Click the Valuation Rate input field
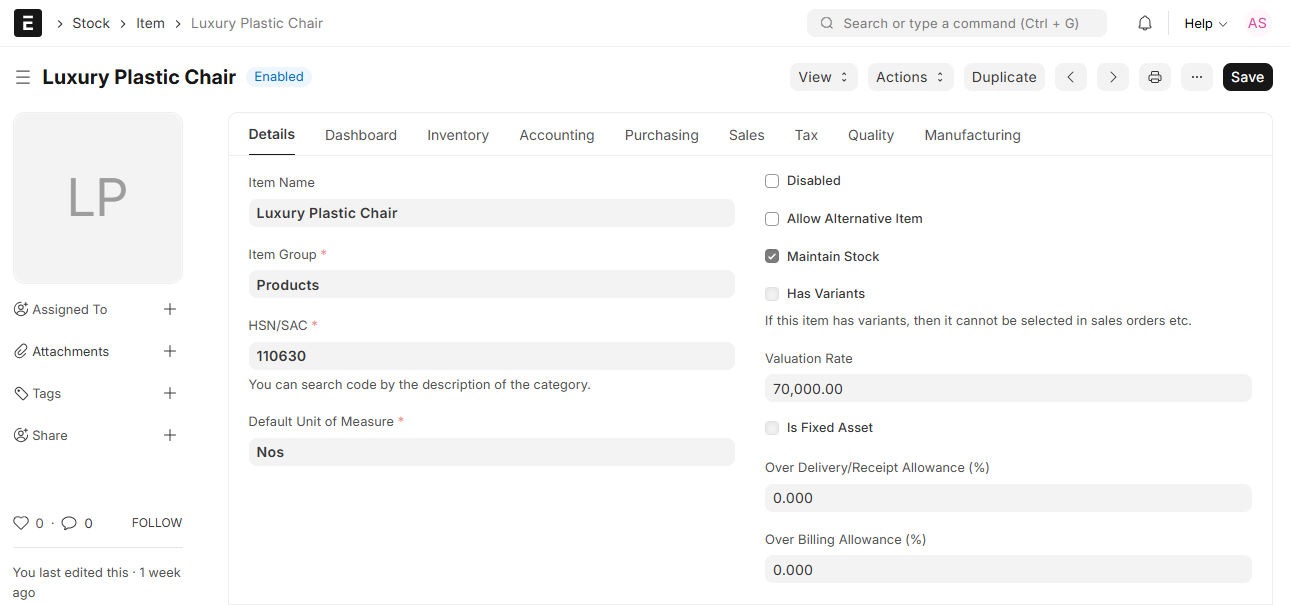Image resolution: width=1290 pixels, height=605 pixels. [1007, 388]
